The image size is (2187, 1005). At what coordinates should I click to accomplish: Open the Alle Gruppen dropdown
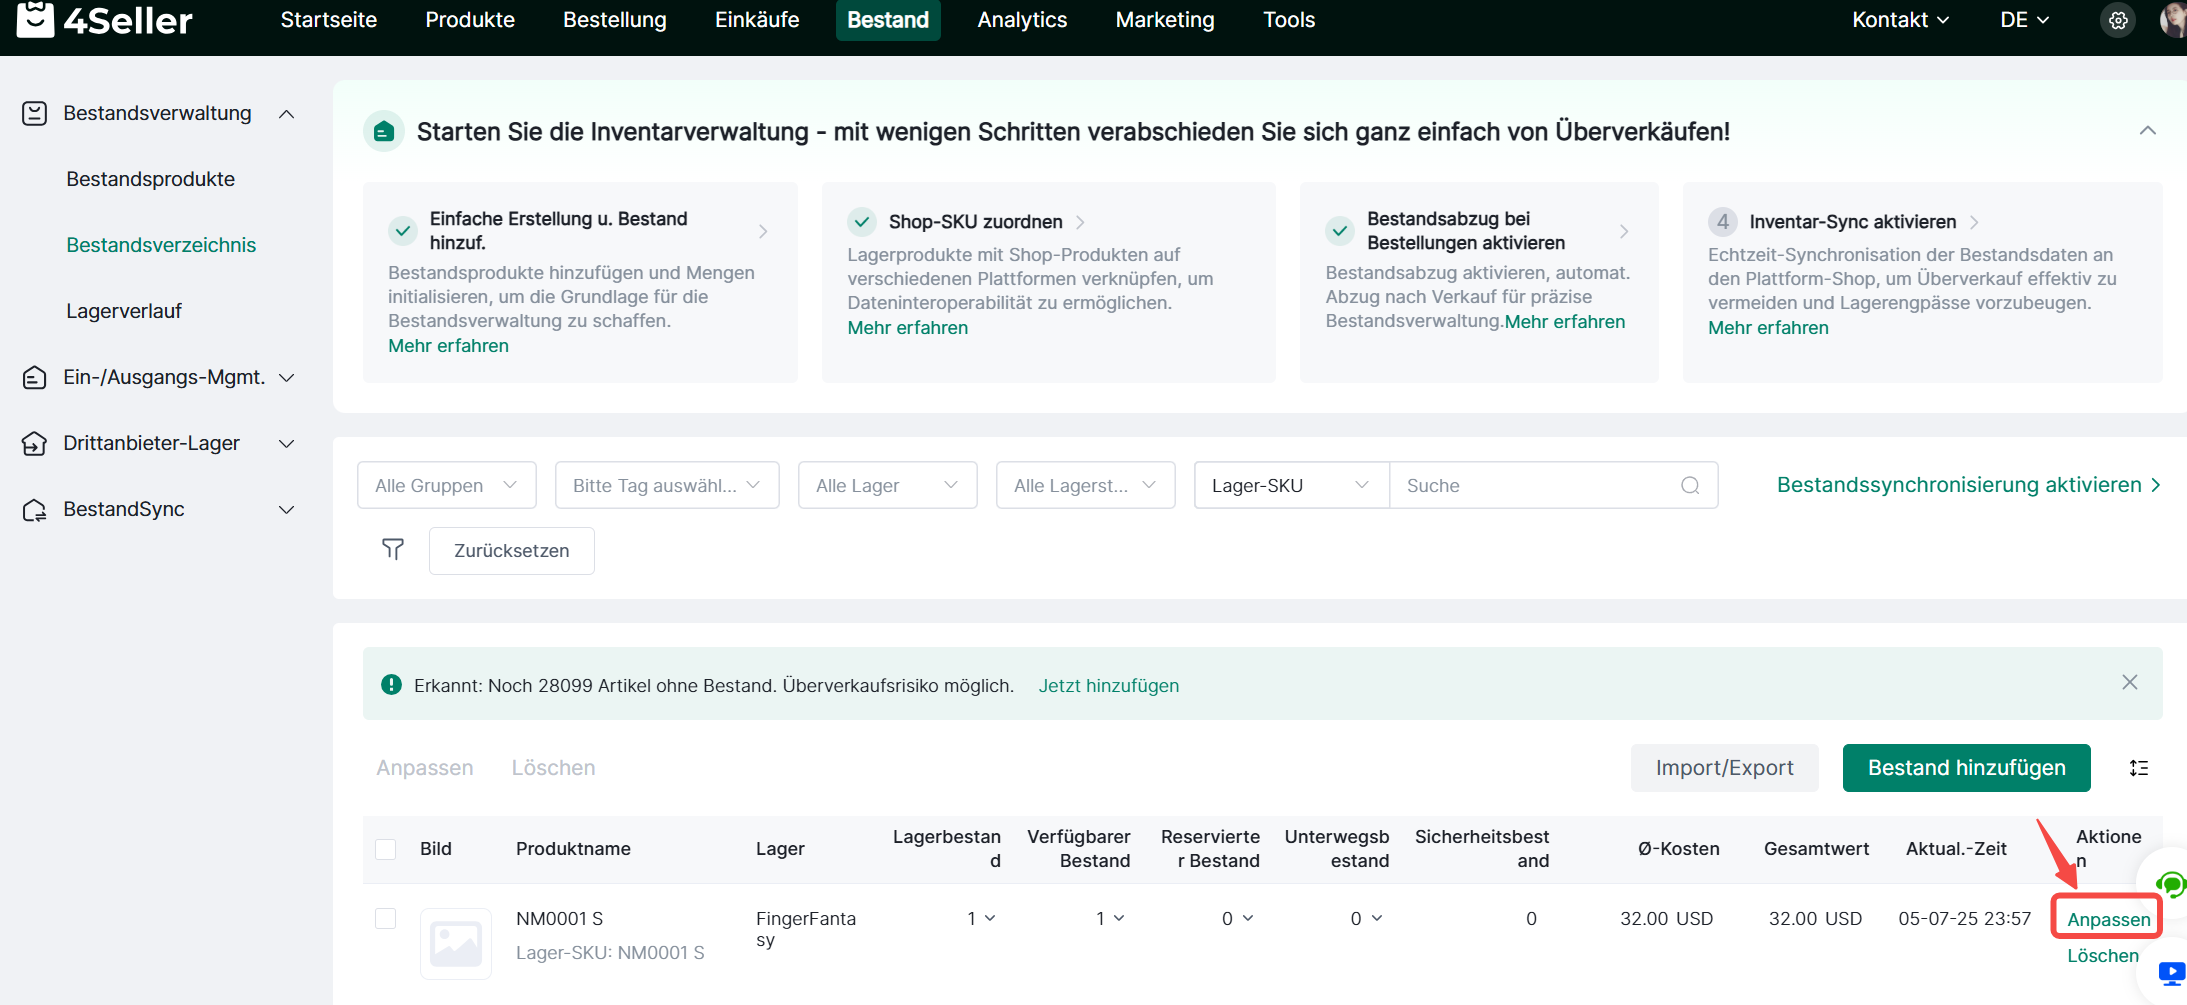(446, 486)
